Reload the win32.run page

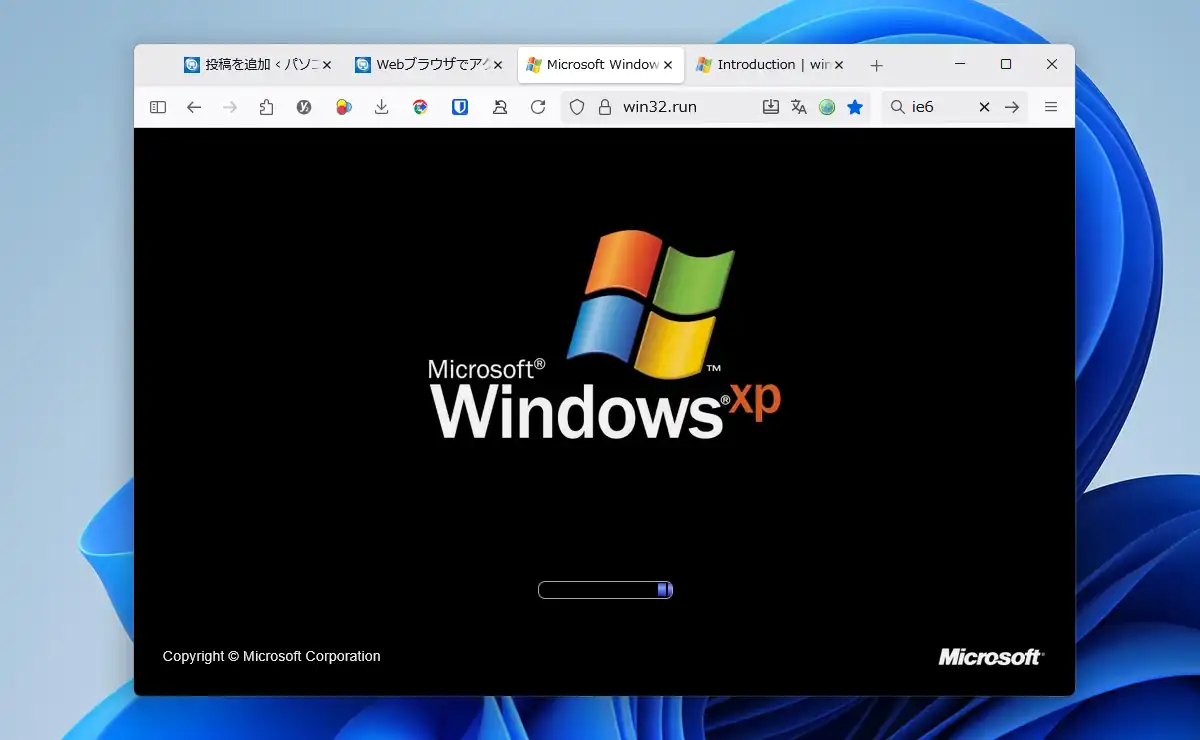pyautogui.click(x=538, y=107)
